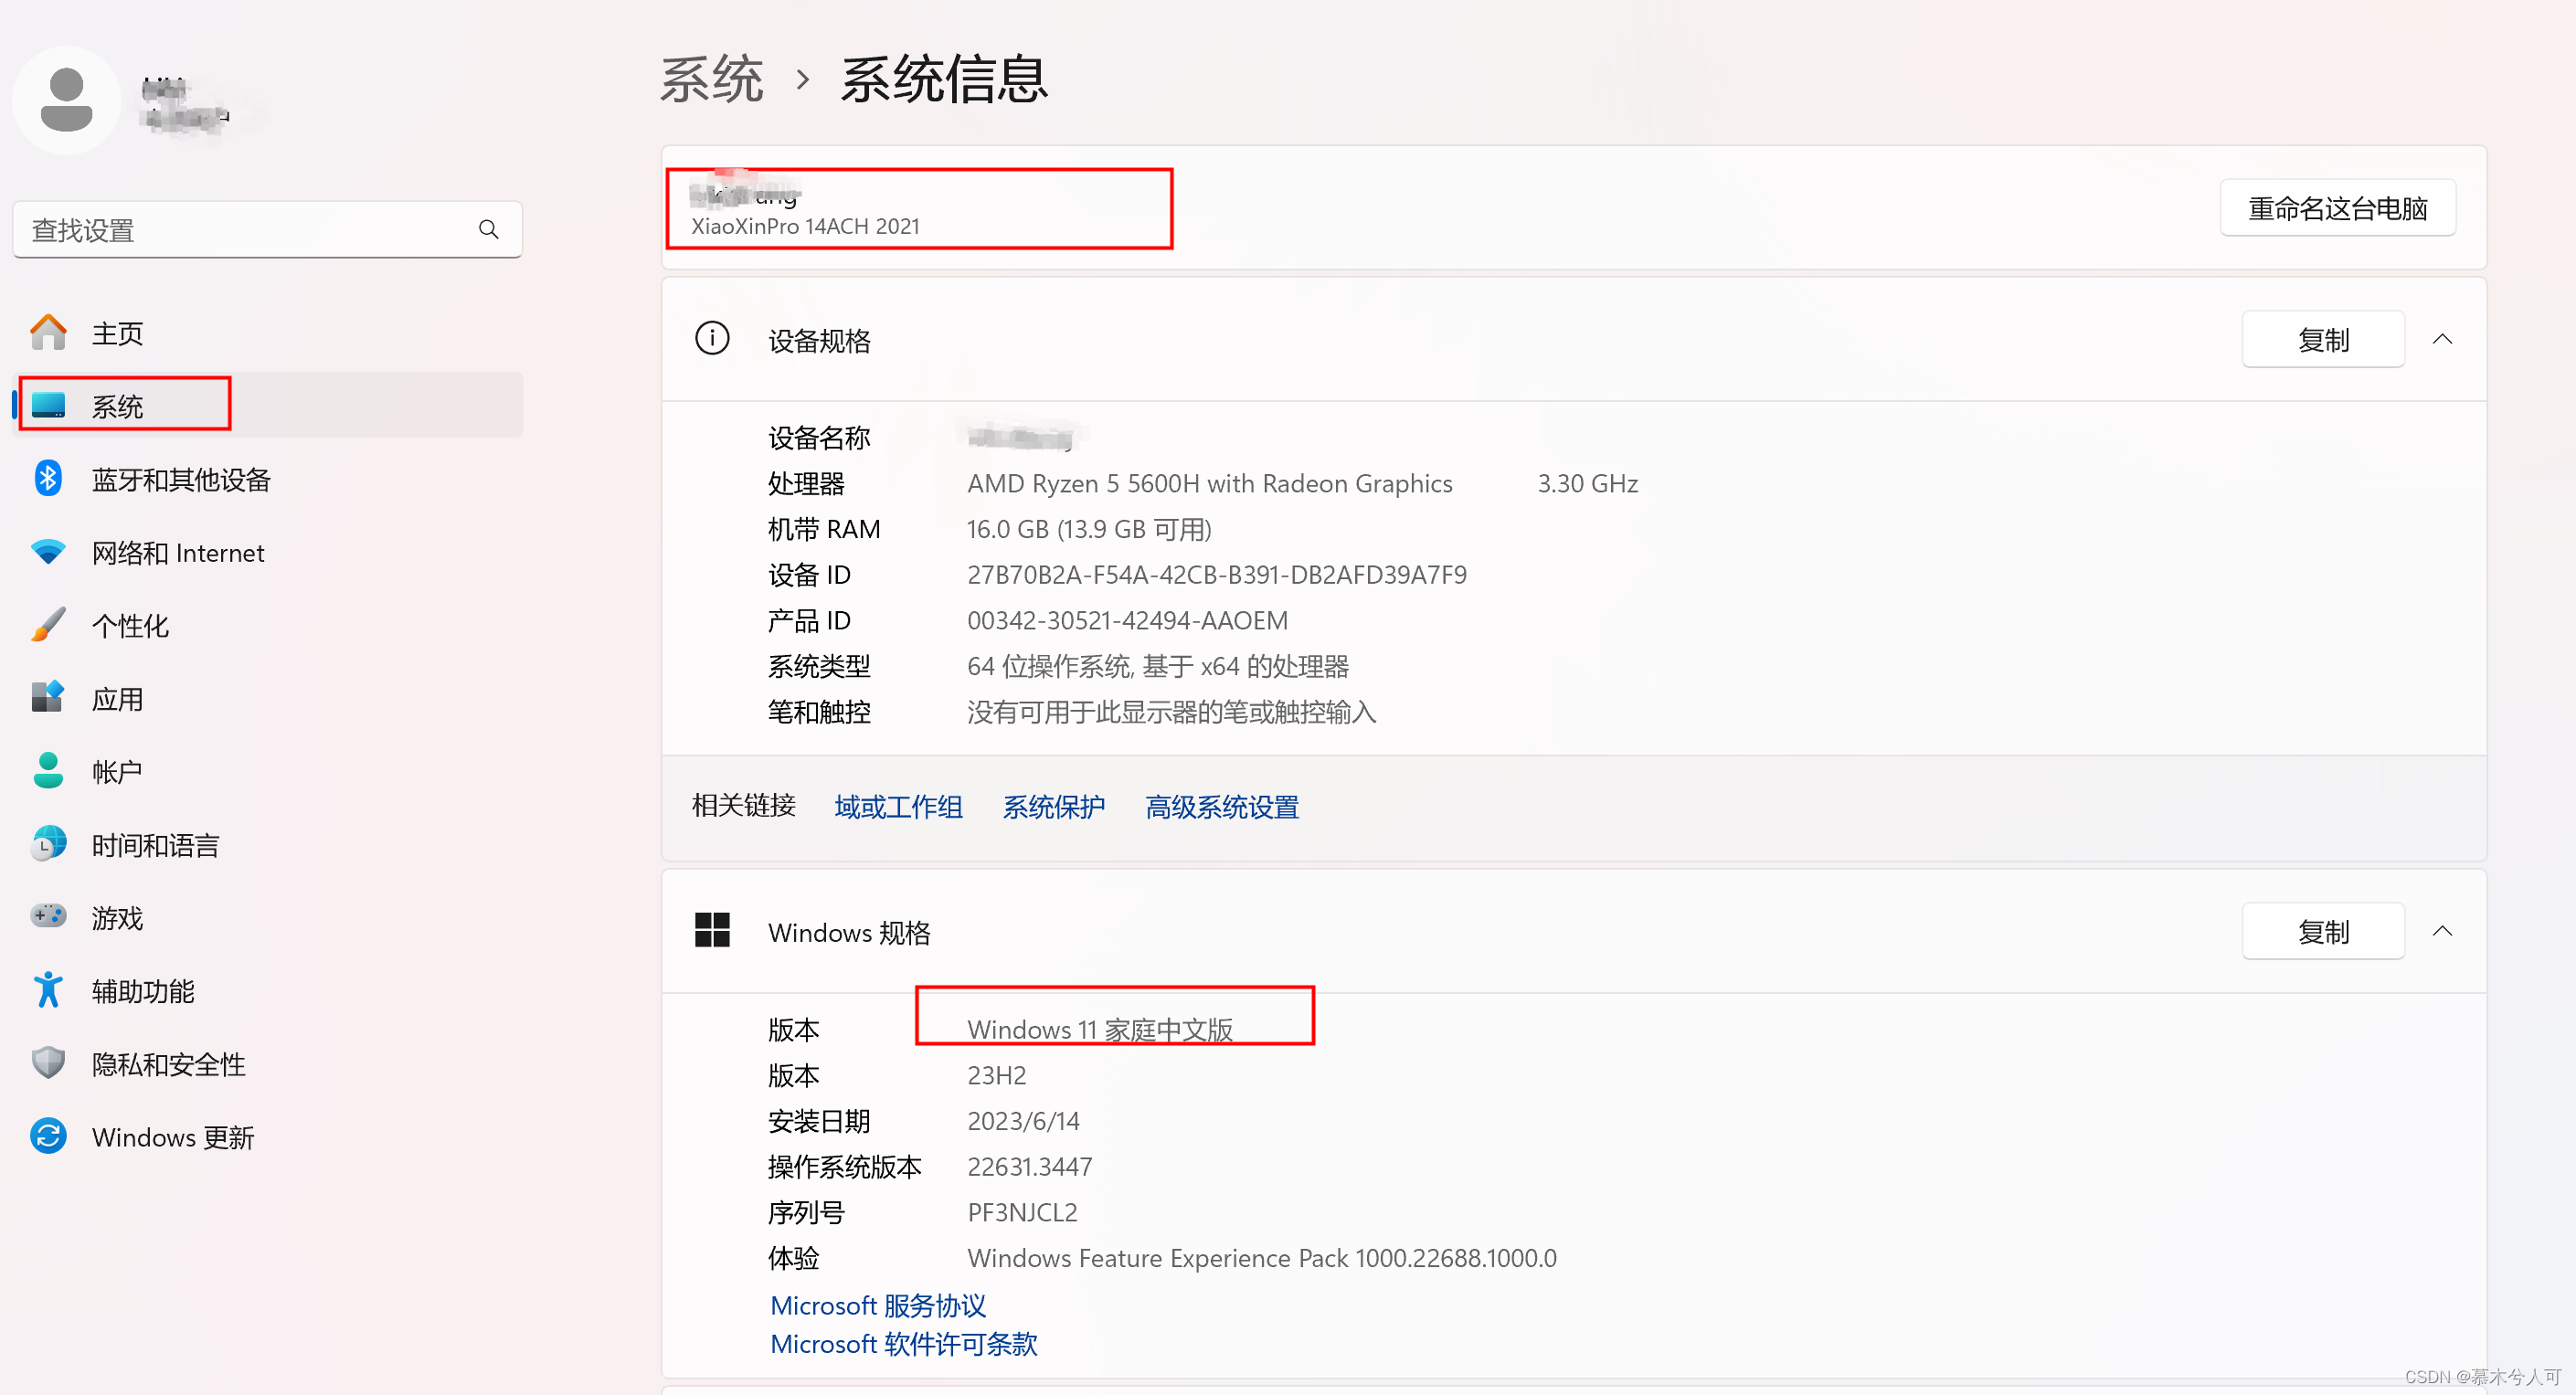Screen dimensions: 2576x1395
Task: Click the Accounts person icon in sidebar
Action: pos(48,771)
